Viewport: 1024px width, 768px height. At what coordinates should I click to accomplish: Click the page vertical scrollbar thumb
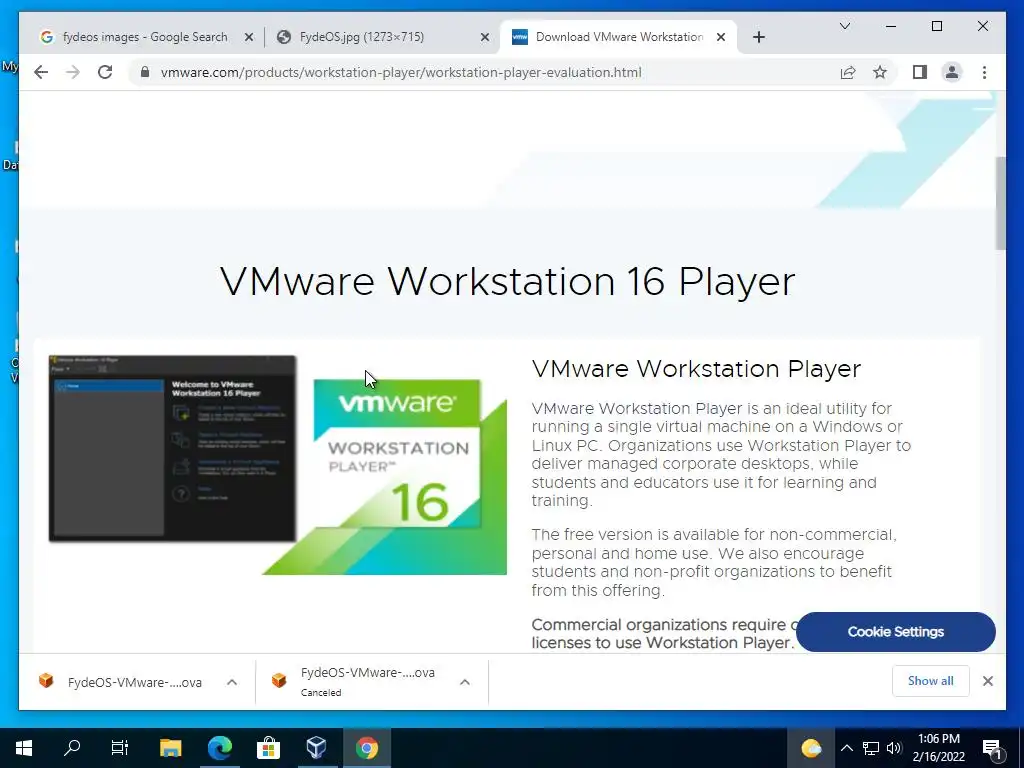[1000, 203]
